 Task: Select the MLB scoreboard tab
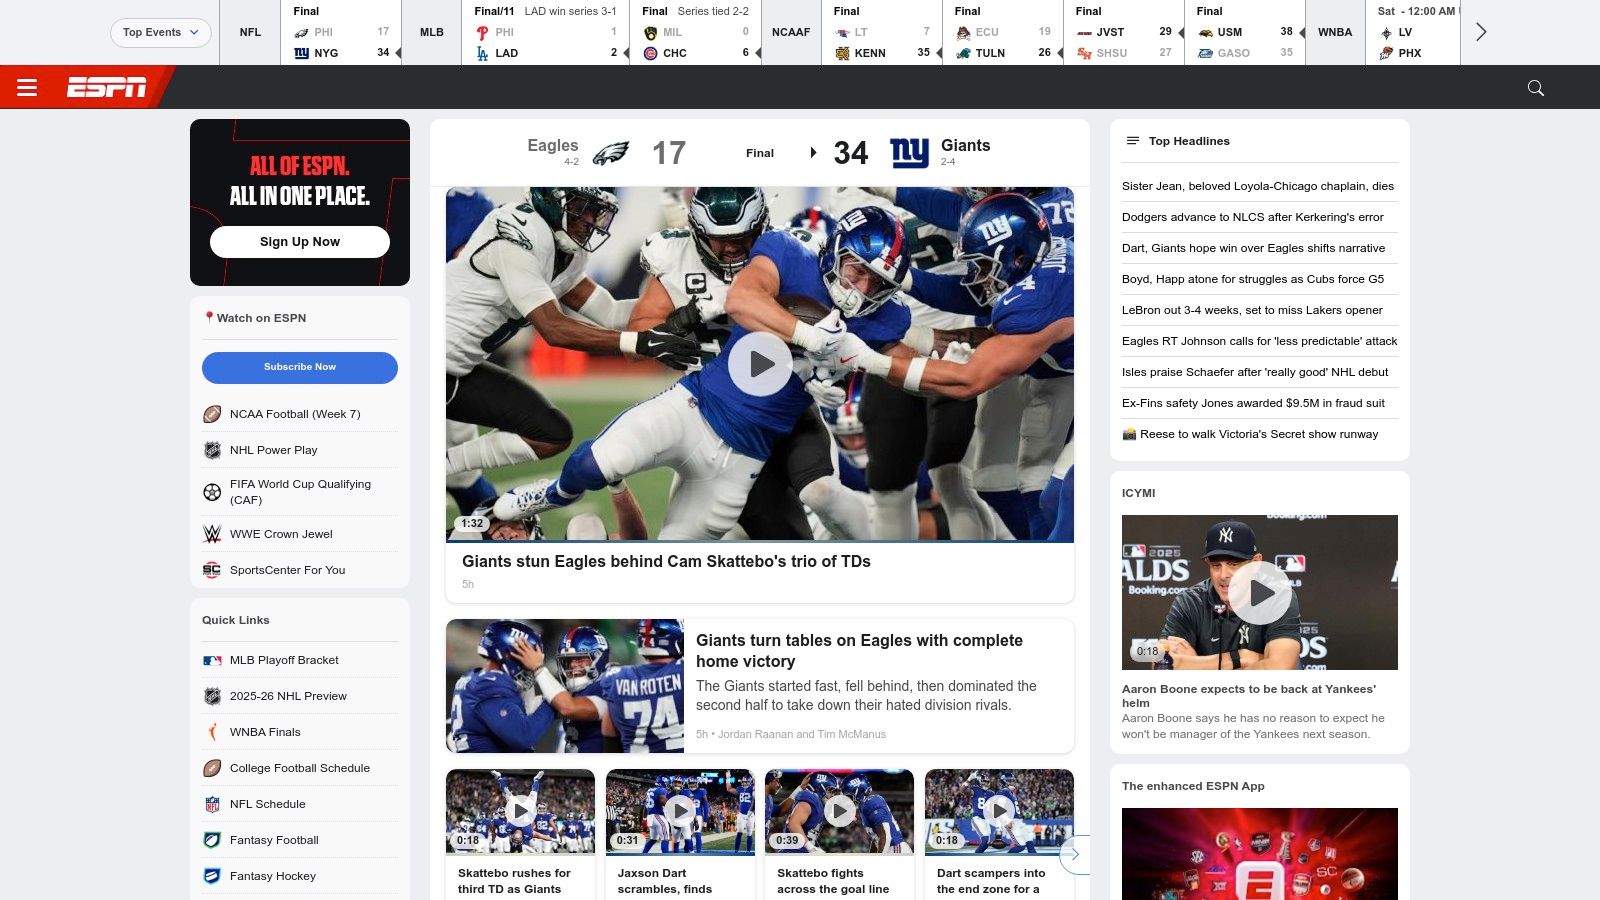[432, 32]
